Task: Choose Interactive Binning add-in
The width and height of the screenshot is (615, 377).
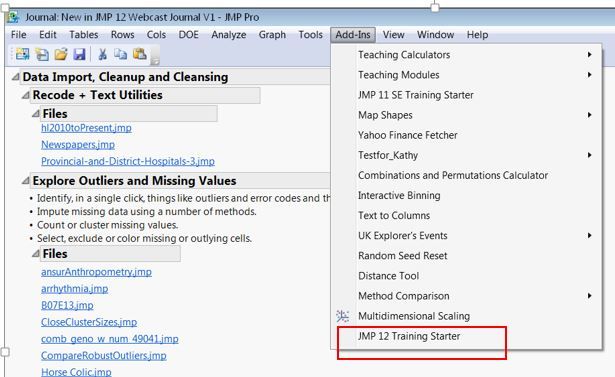Action: (467, 195)
